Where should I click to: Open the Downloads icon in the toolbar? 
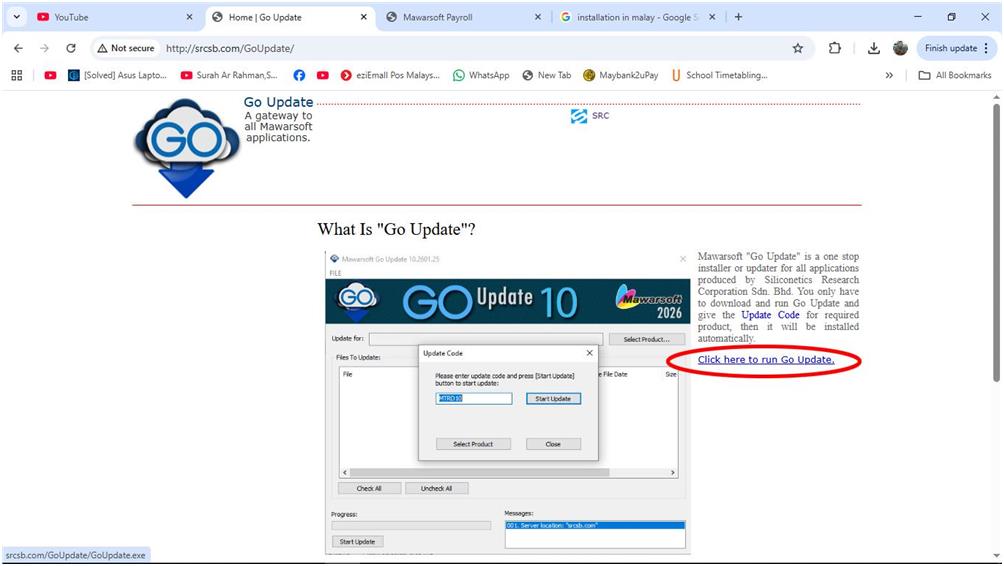[873, 48]
